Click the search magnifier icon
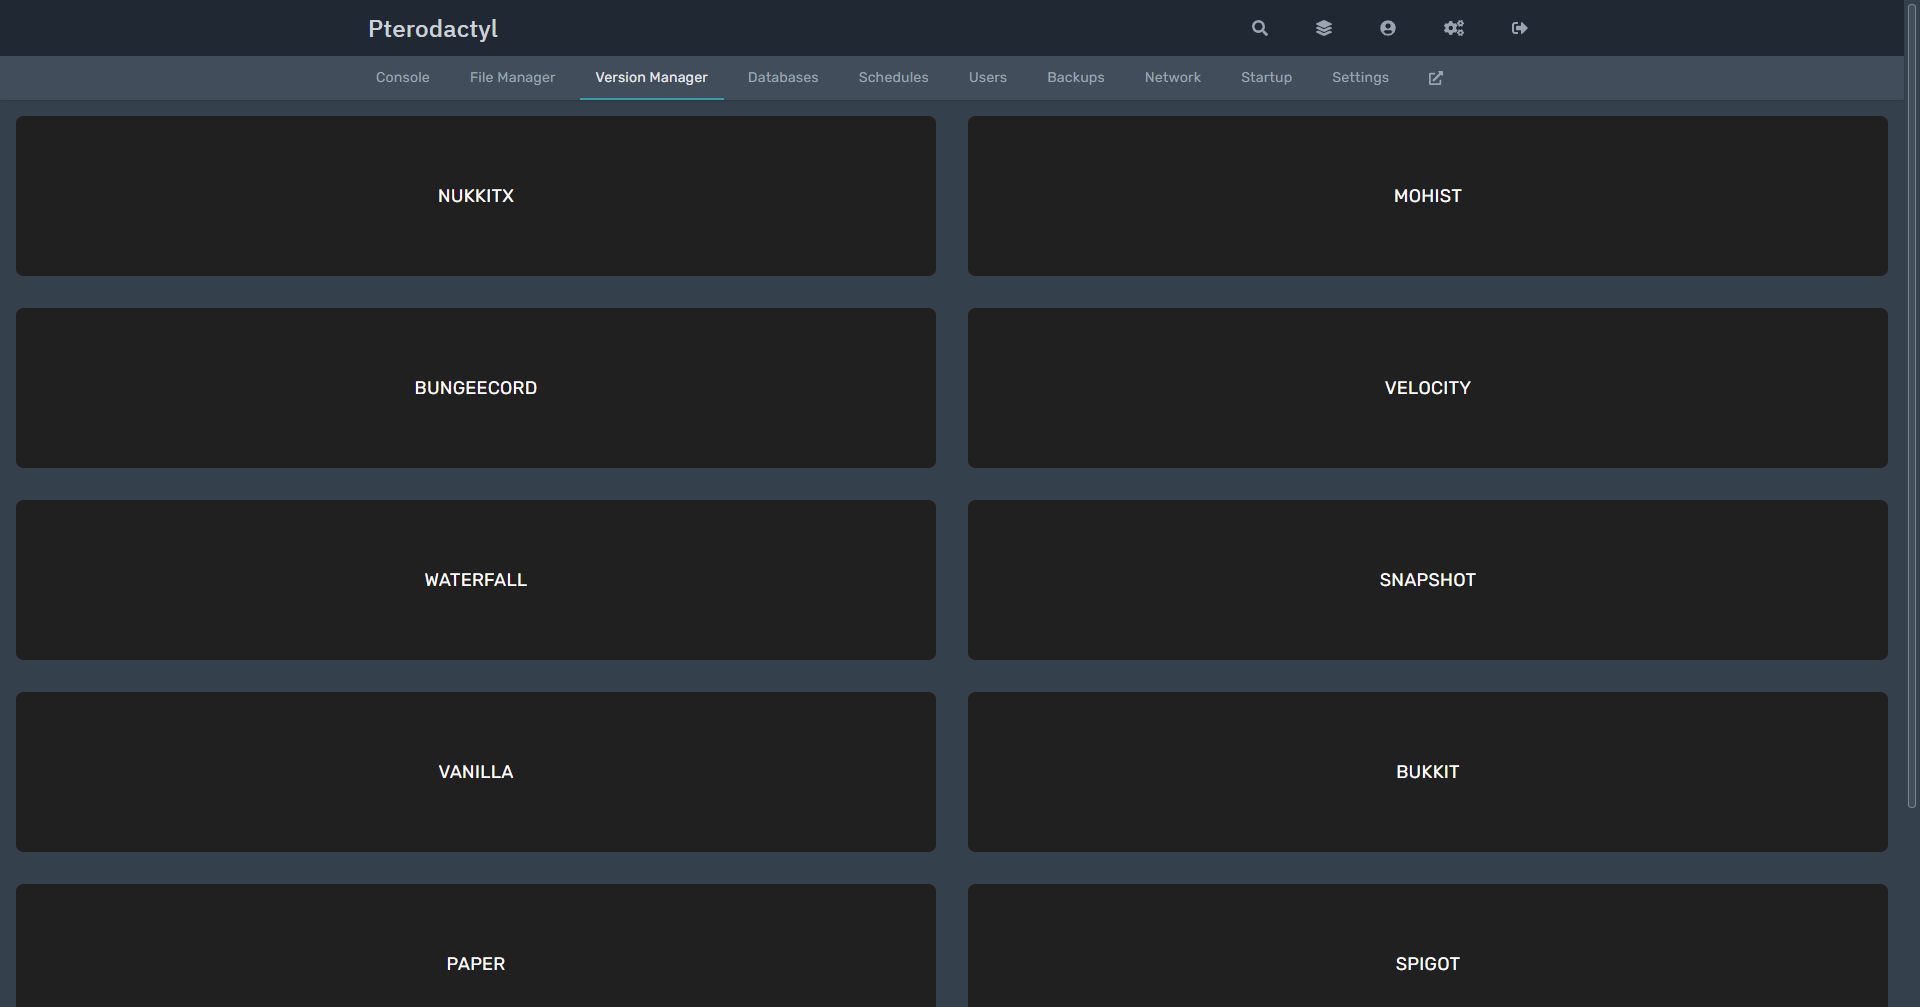Viewport: 1920px width, 1007px height. (1259, 28)
